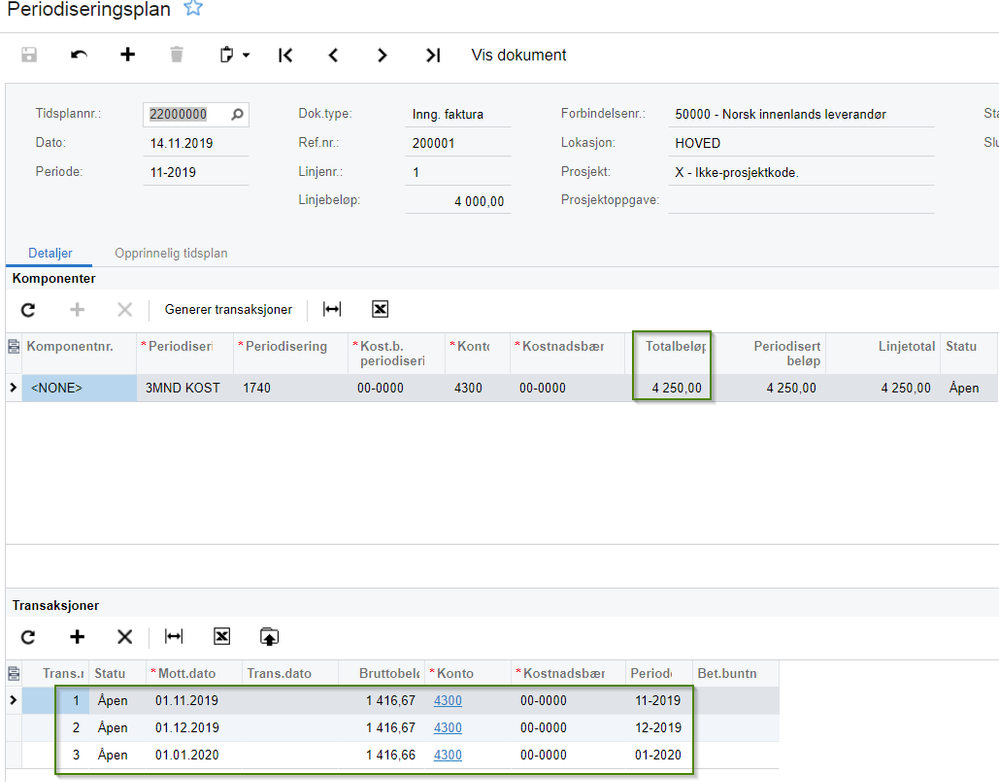The height and width of the screenshot is (782, 999).
Task: Click Komponenter grid row selector header icon
Action: [13, 347]
